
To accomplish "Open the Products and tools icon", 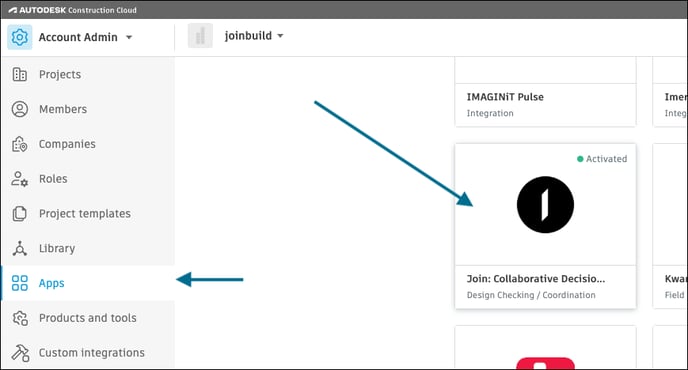I will [20, 318].
